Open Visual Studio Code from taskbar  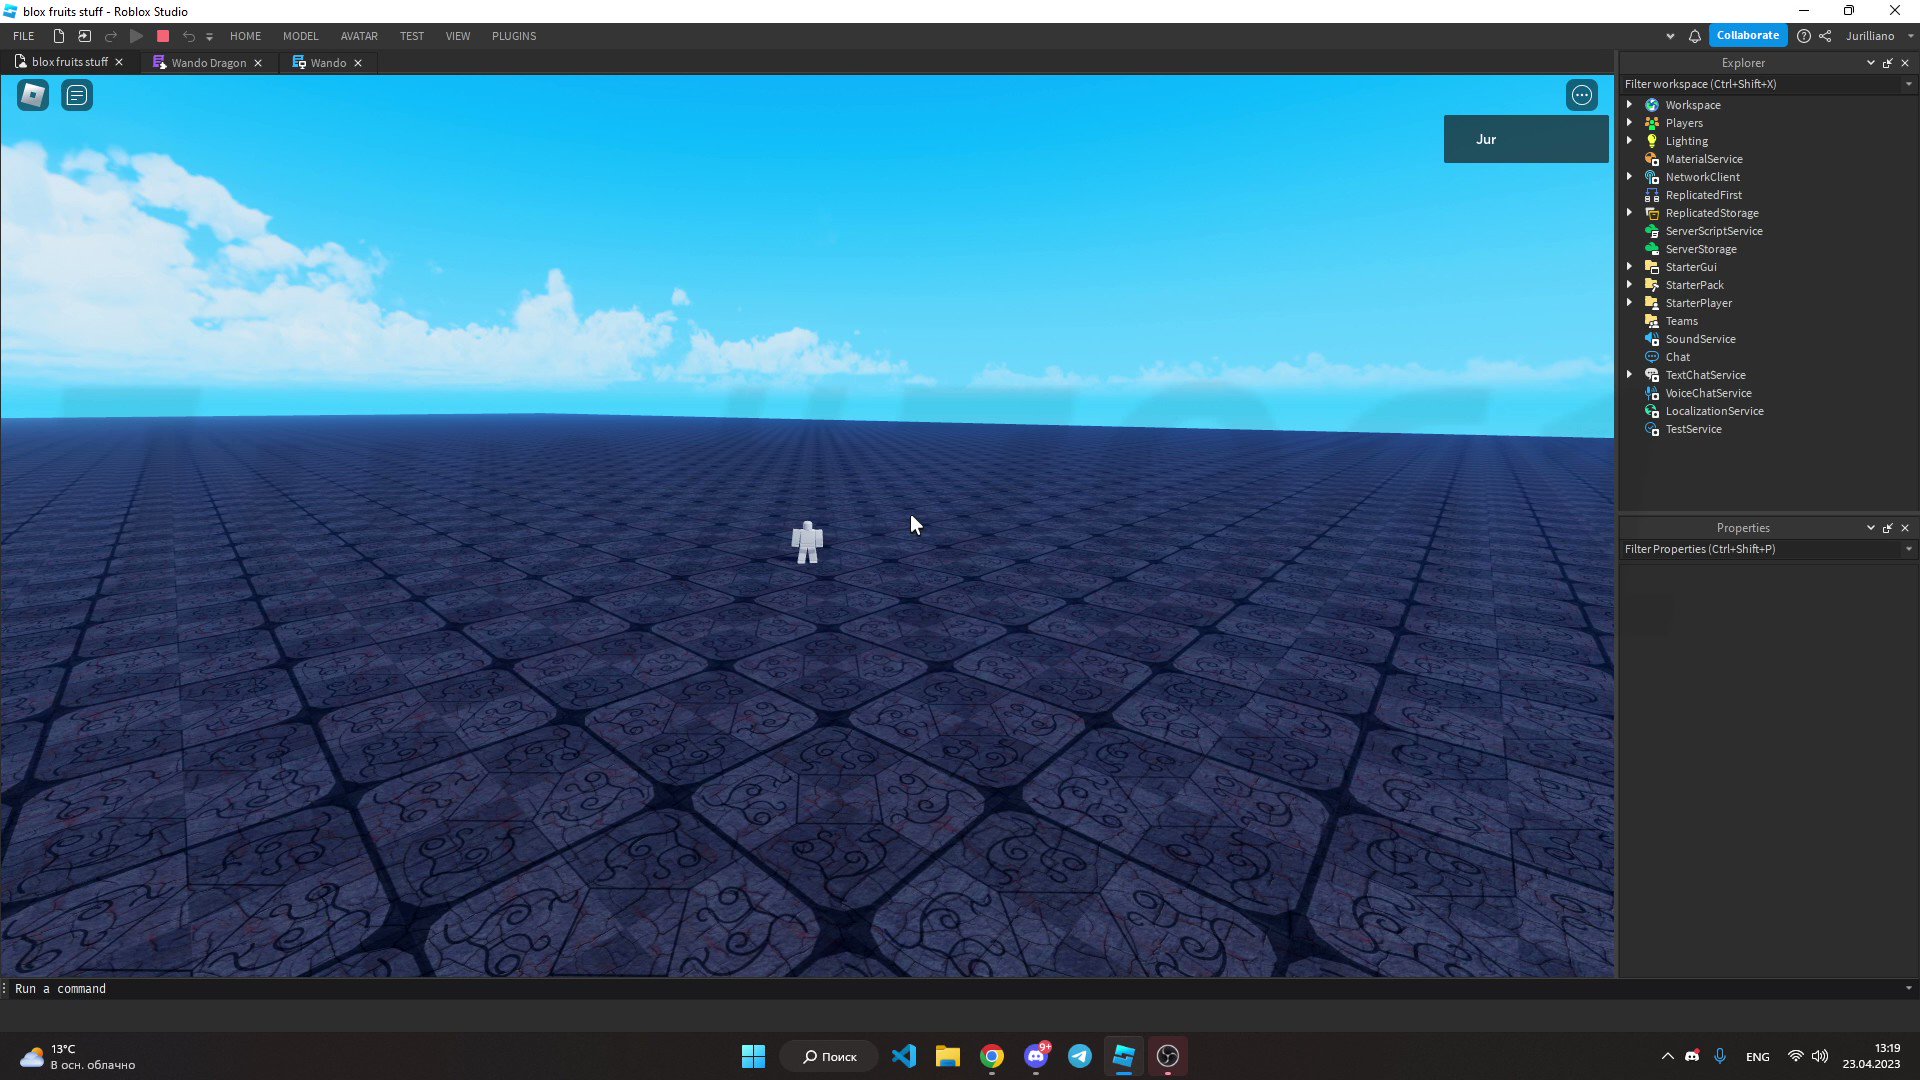[x=904, y=1056]
